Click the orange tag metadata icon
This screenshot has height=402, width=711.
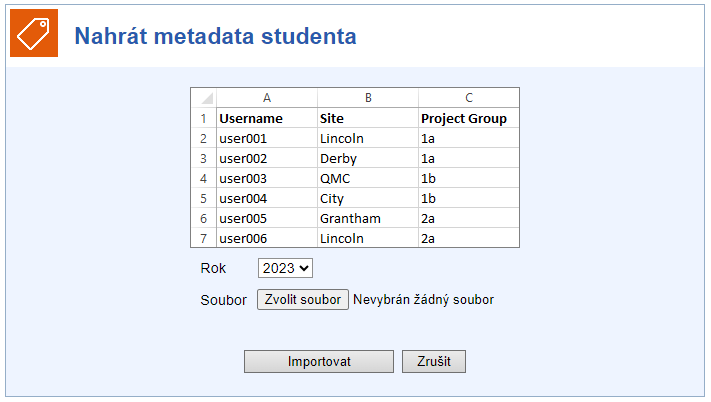click(x=34, y=33)
